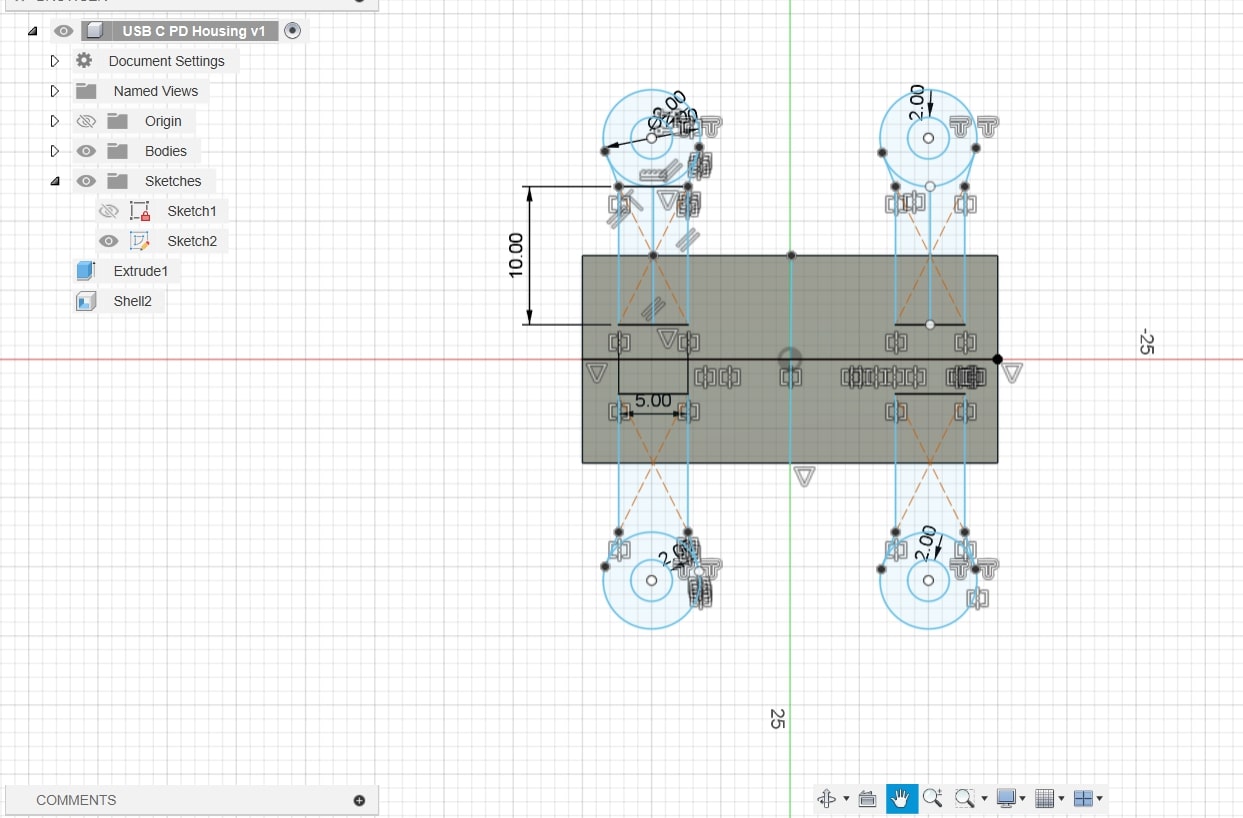Image resolution: width=1243 pixels, height=818 pixels.
Task: Click the locked Sketch1 icon
Action: point(140,211)
